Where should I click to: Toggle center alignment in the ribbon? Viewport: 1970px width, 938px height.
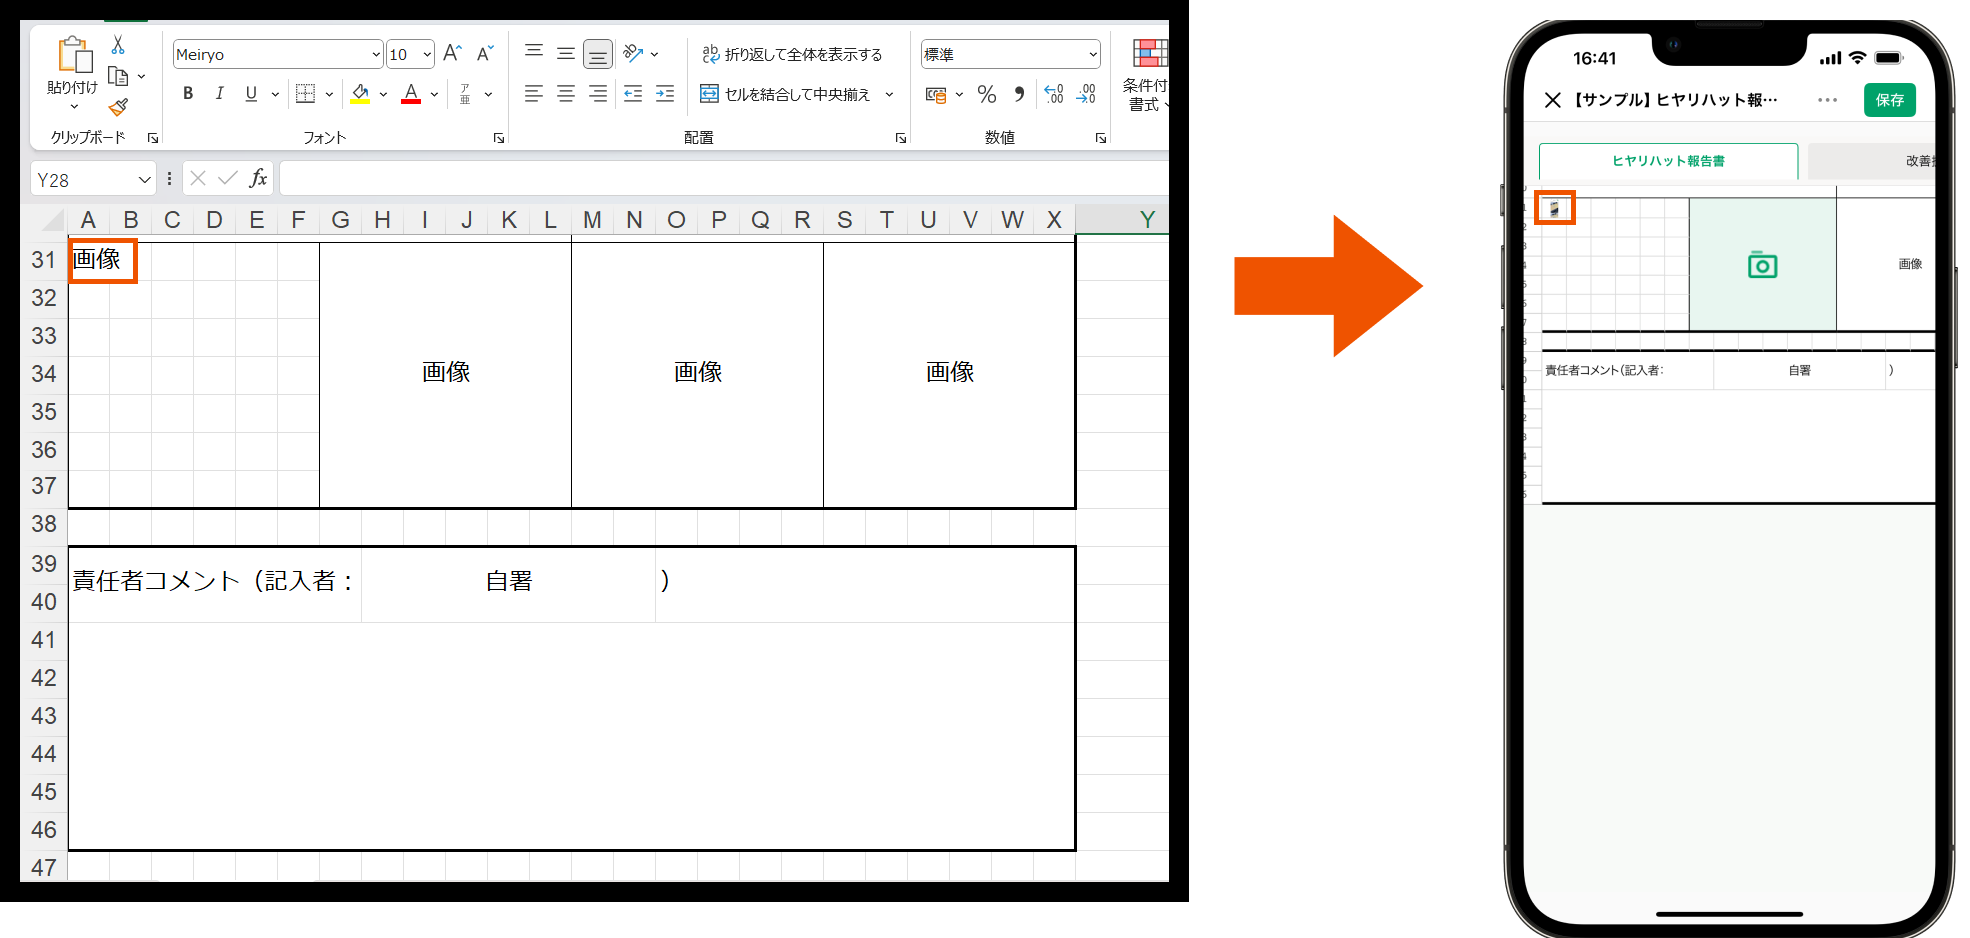[565, 93]
